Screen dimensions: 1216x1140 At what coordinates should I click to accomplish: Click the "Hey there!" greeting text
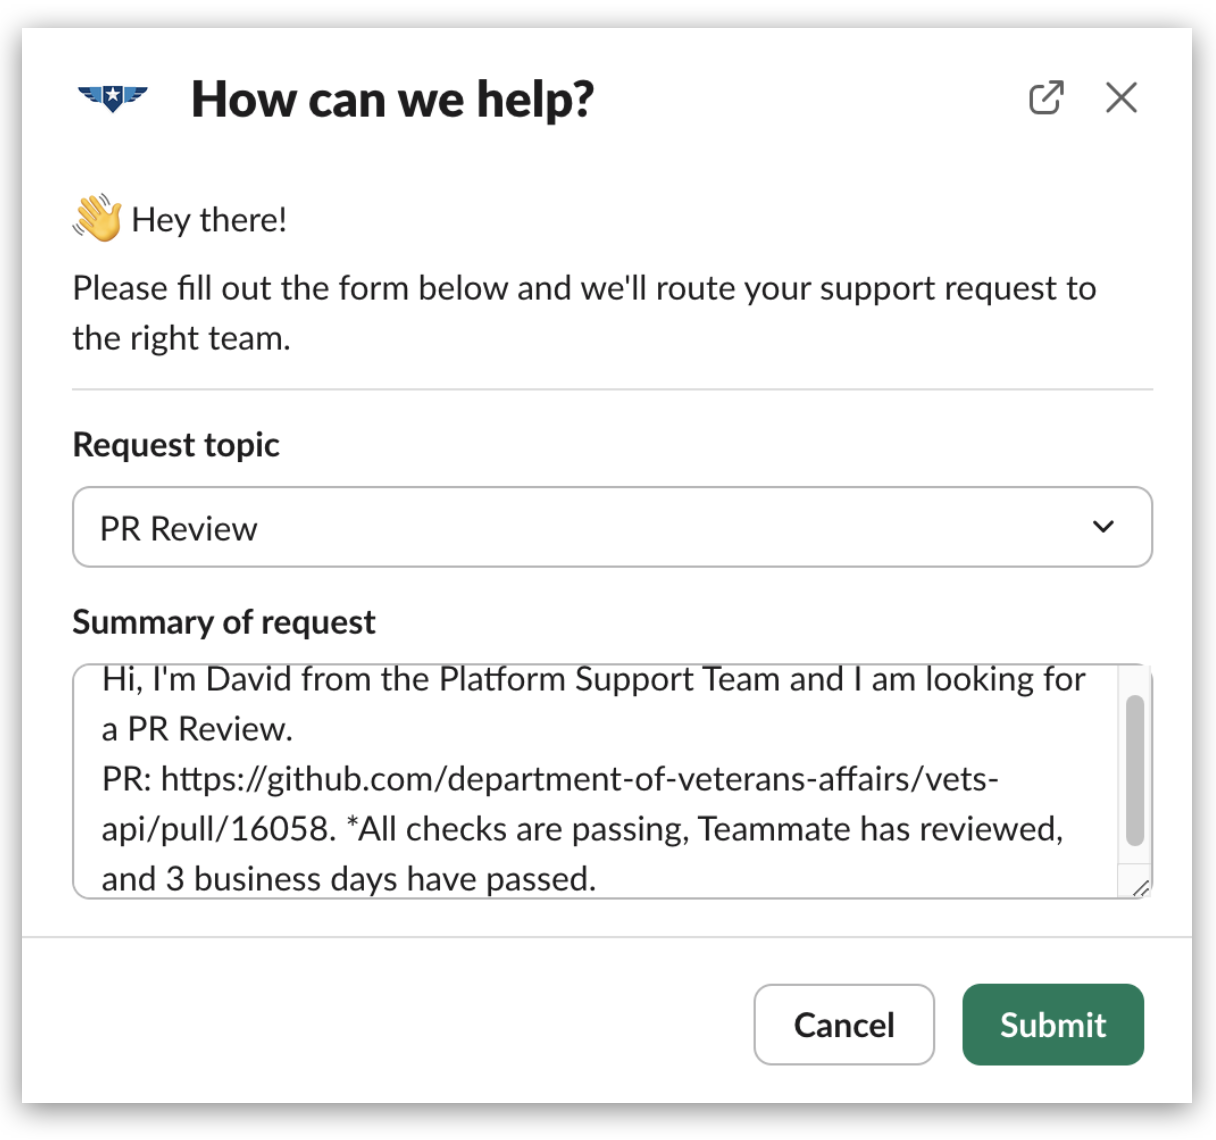[x=209, y=220]
